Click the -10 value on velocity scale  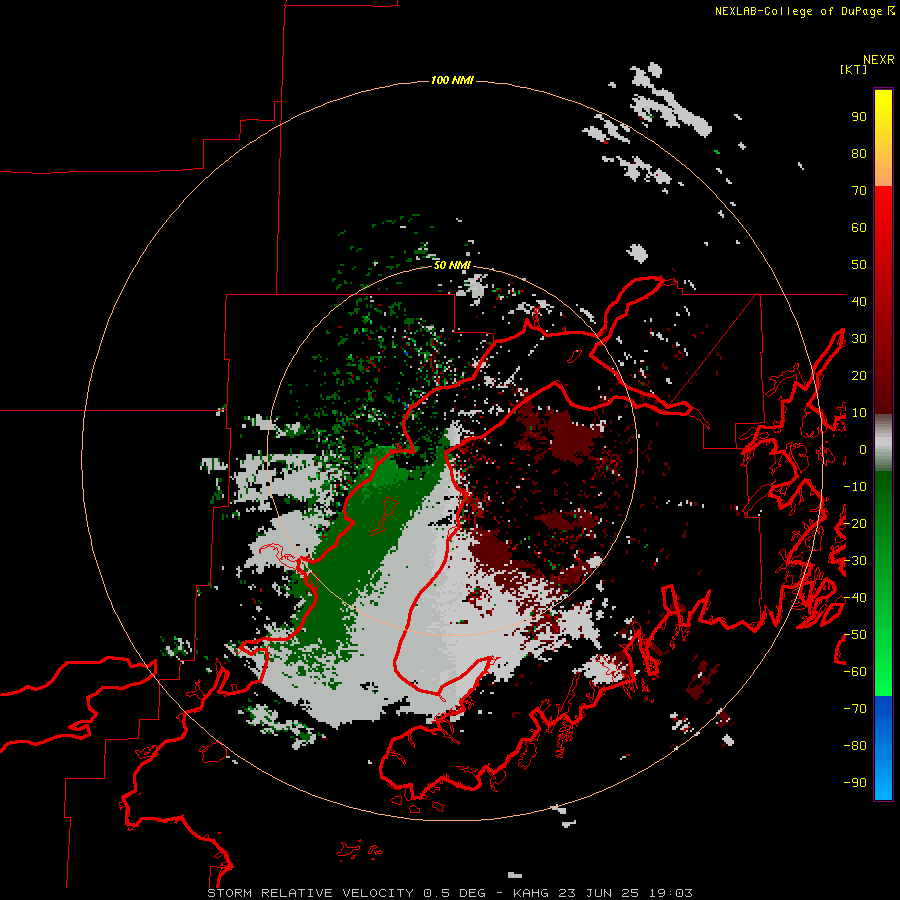point(855,487)
